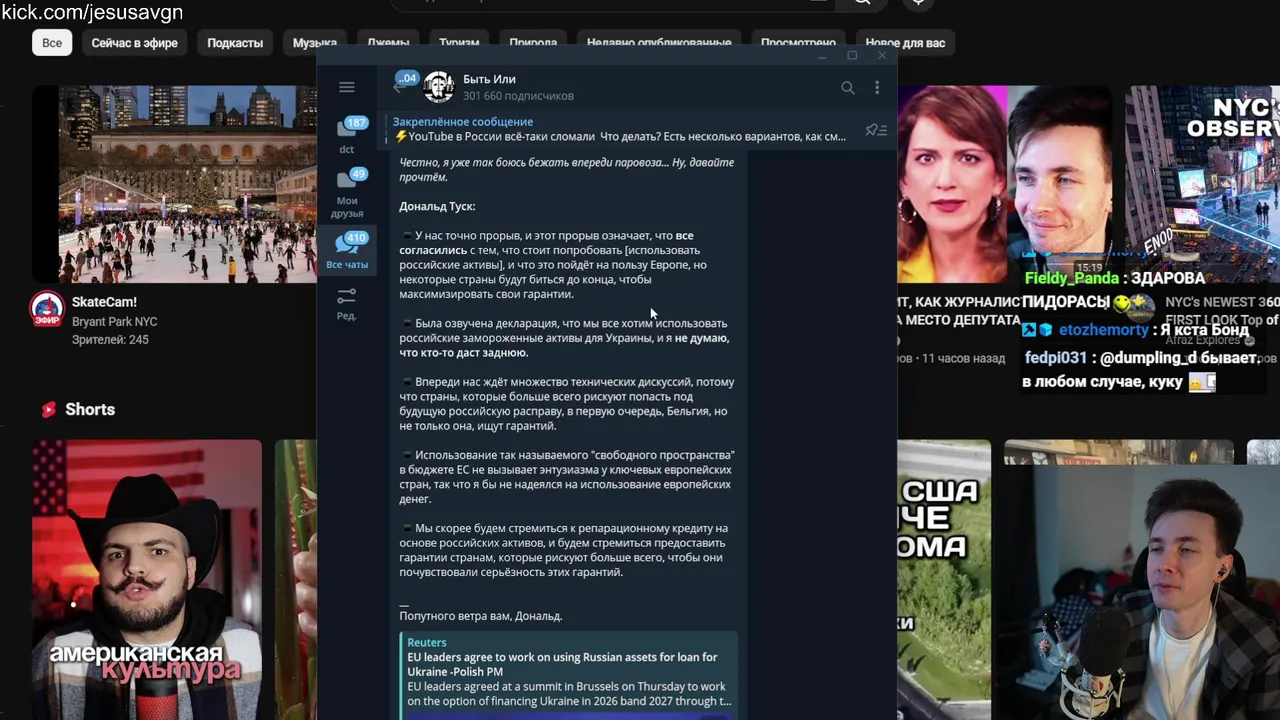
Task: Open the Быть Или channel title
Action: (489, 79)
